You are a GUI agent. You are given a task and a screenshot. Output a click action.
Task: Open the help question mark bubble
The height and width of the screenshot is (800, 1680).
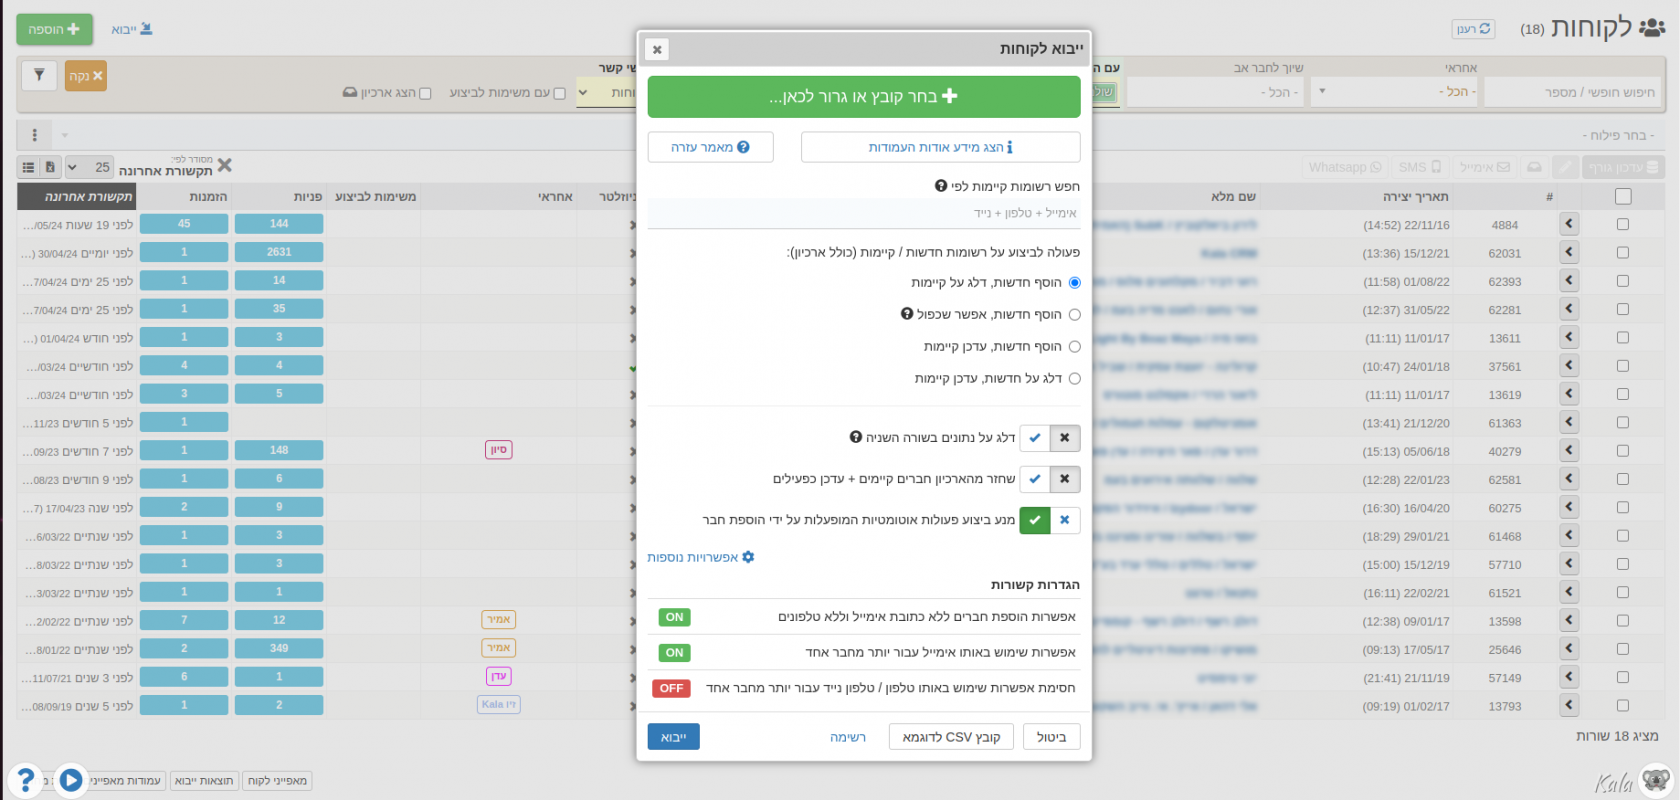point(25,779)
